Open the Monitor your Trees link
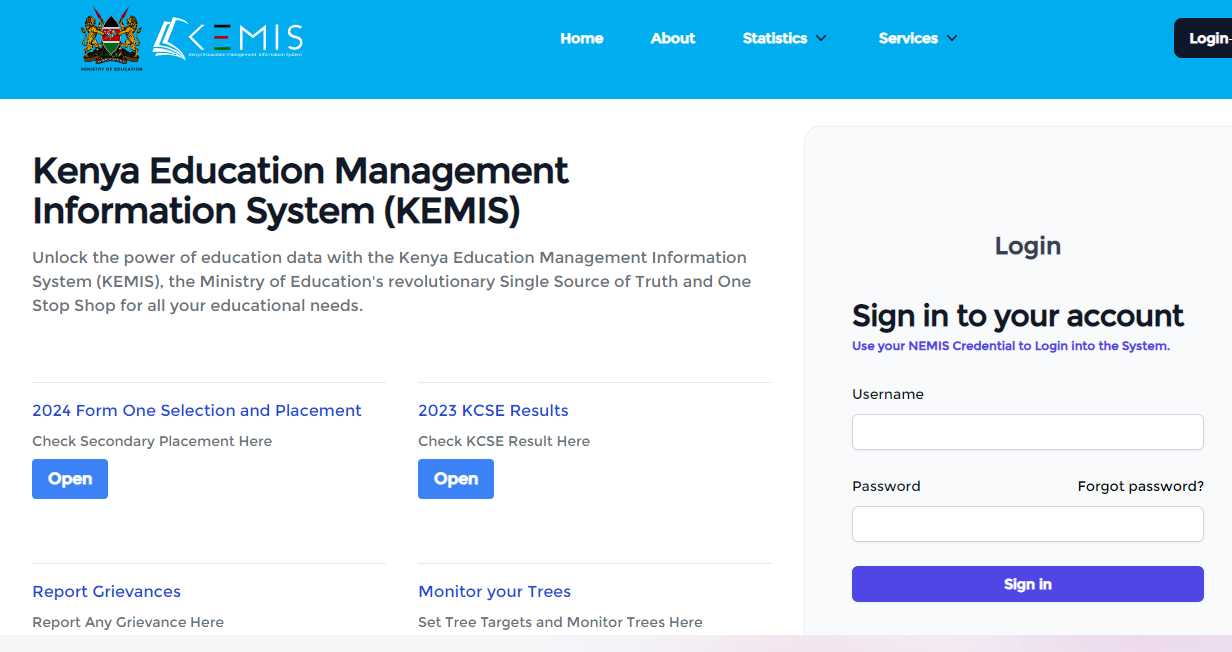1232x652 pixels. pos(494,591)
